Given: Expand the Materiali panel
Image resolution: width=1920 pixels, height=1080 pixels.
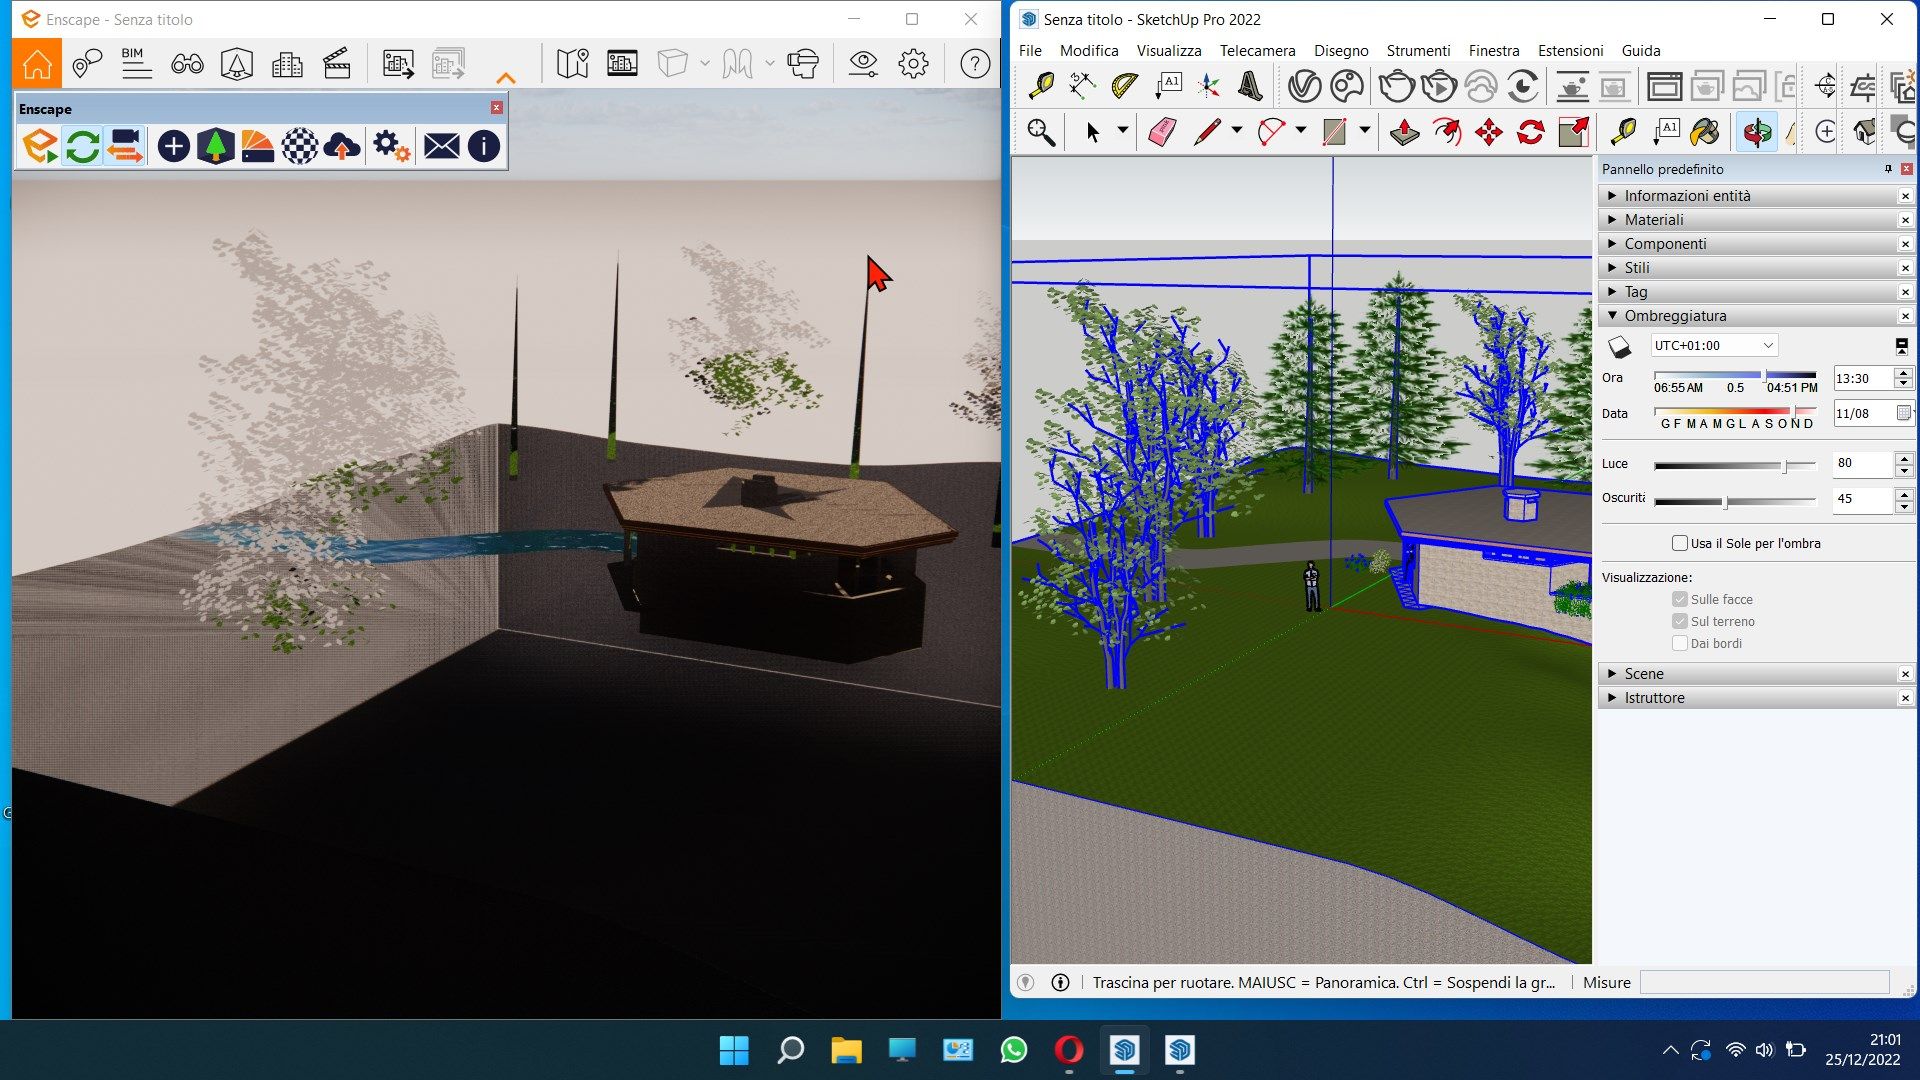Looking at the screenshot, I should [1654, 220].
